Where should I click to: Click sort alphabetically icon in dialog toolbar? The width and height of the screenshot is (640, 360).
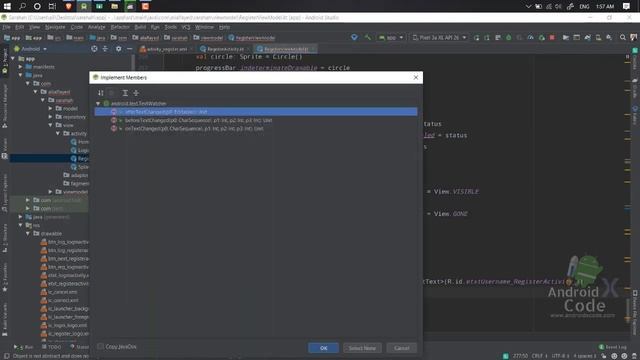[x=100, y=93]
